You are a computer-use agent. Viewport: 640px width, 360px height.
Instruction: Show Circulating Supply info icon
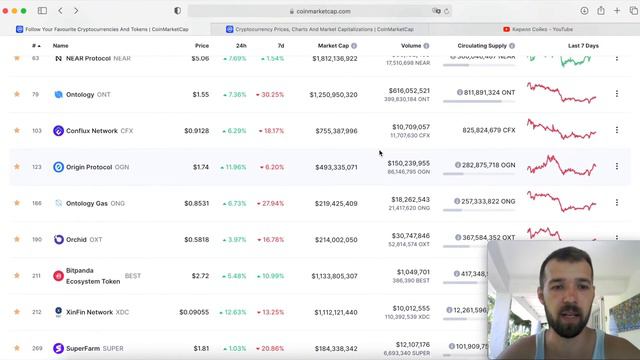(512, 46)
